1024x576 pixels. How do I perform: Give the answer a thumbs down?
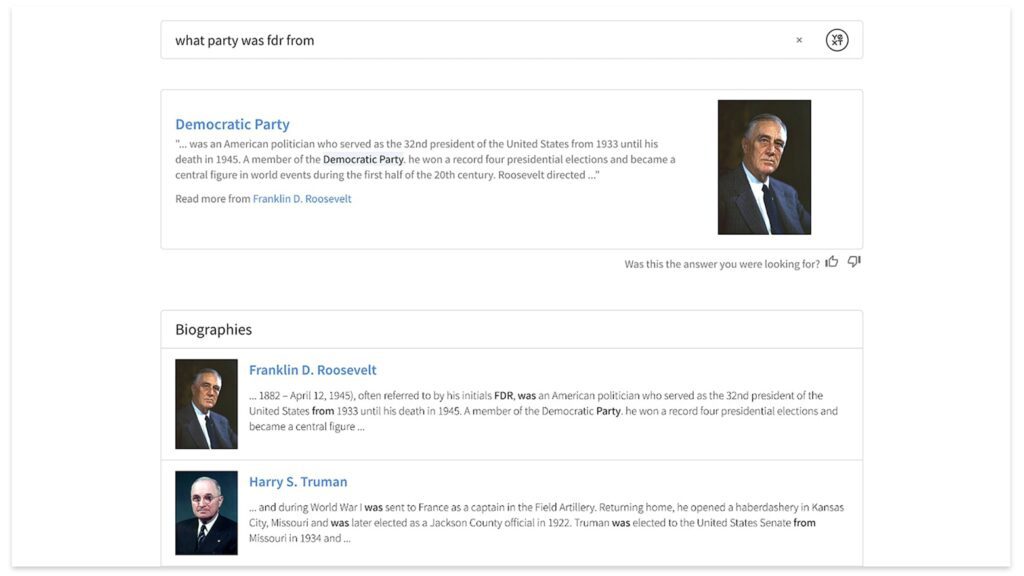tap(854, 262)
